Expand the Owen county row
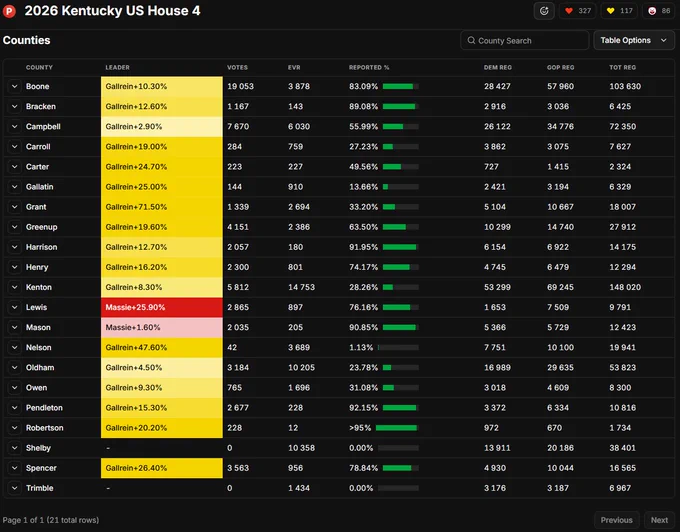Screen dimensions: 680x532 pyautogui.click(x=14, y=388)
